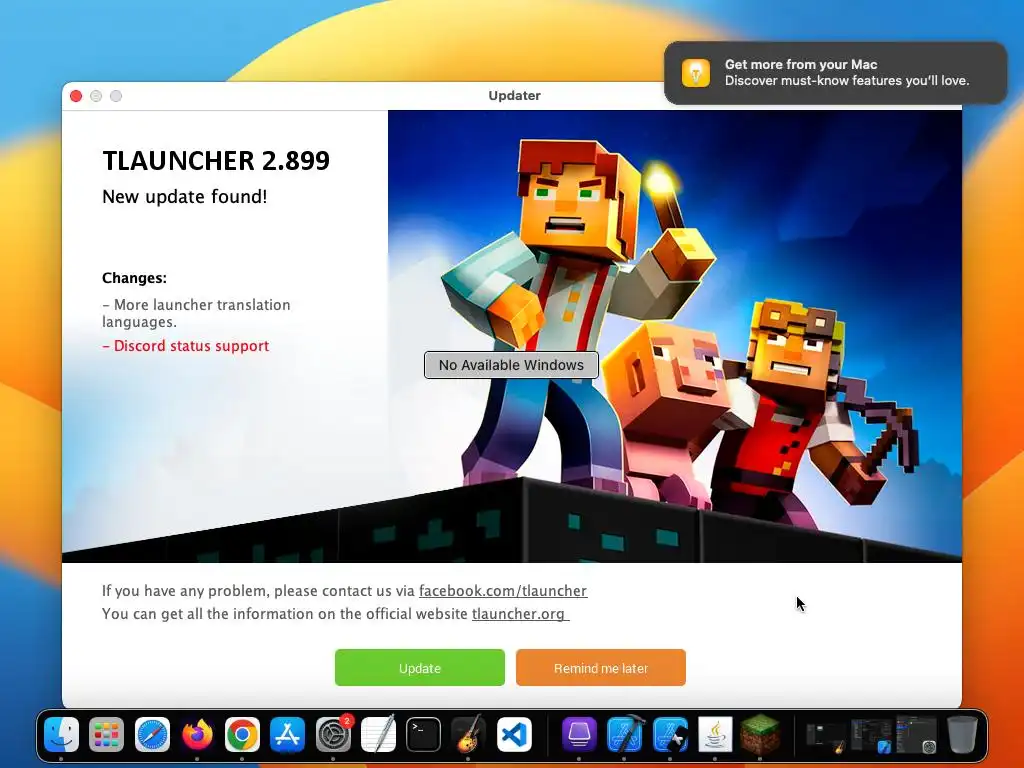Open the minimized window with GarageBand badge

coord(825,737)
